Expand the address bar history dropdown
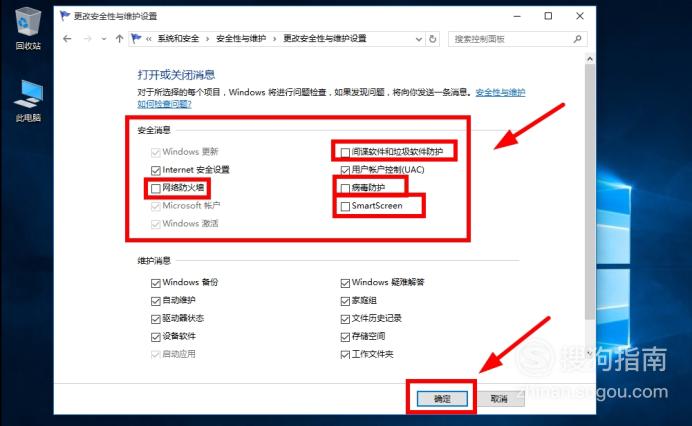 click(419, 39)
